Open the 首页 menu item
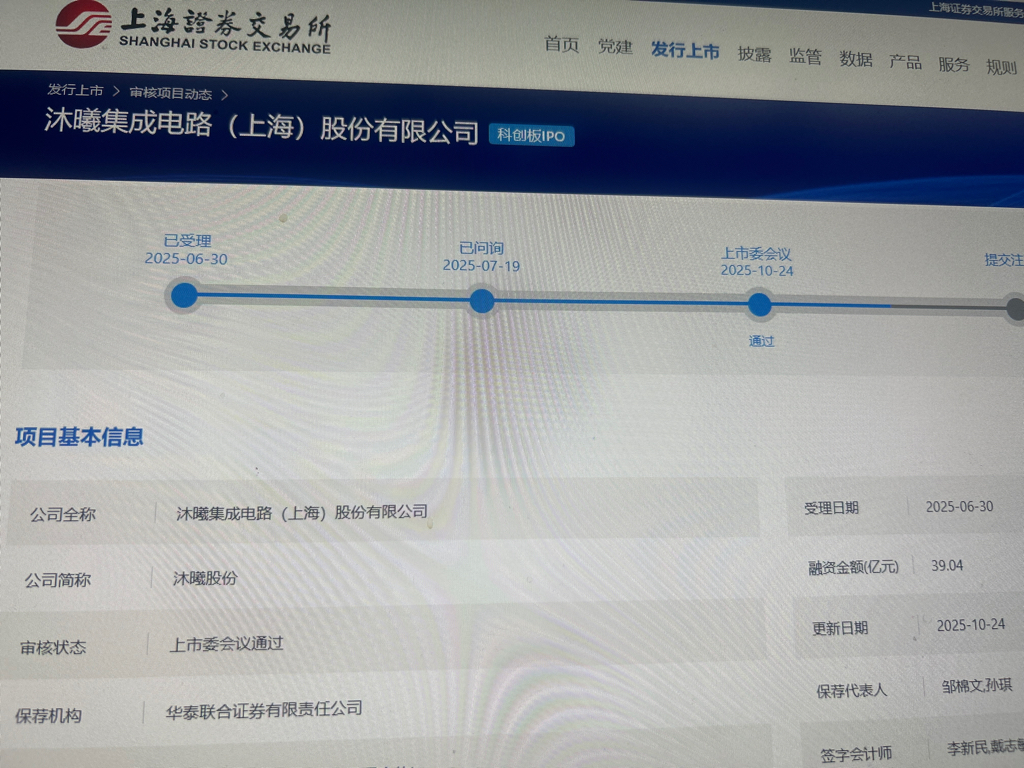Image resolution: width=1024 pixels, height=768 pixels. (562, 44)
